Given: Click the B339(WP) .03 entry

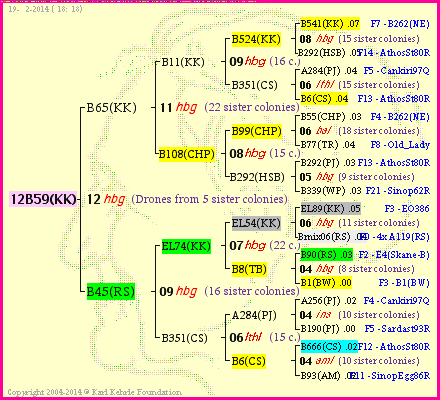Looking at the screenshot, I should (331, 191).
